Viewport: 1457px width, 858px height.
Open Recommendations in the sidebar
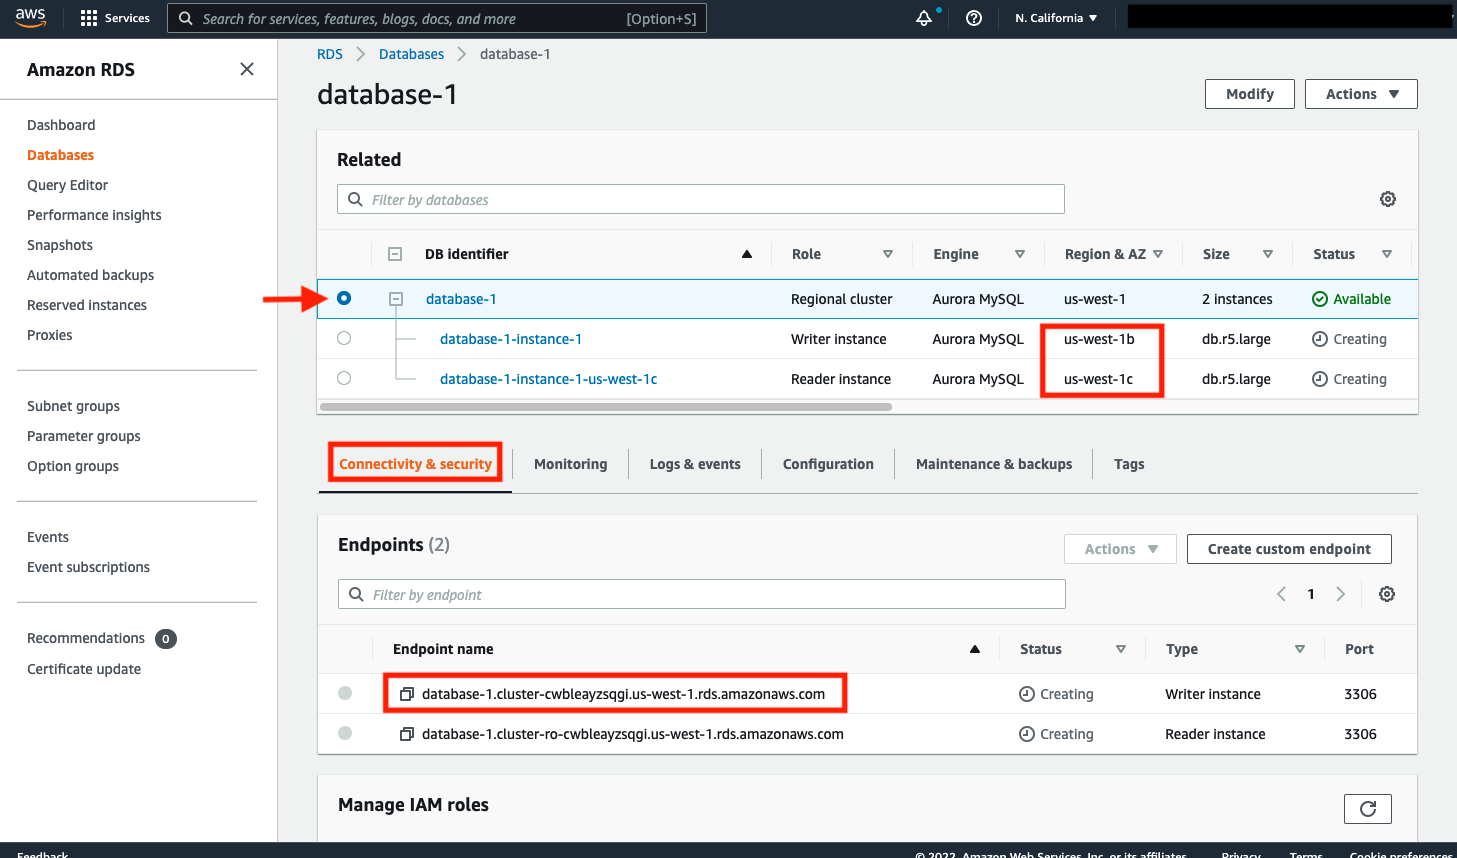86,638
